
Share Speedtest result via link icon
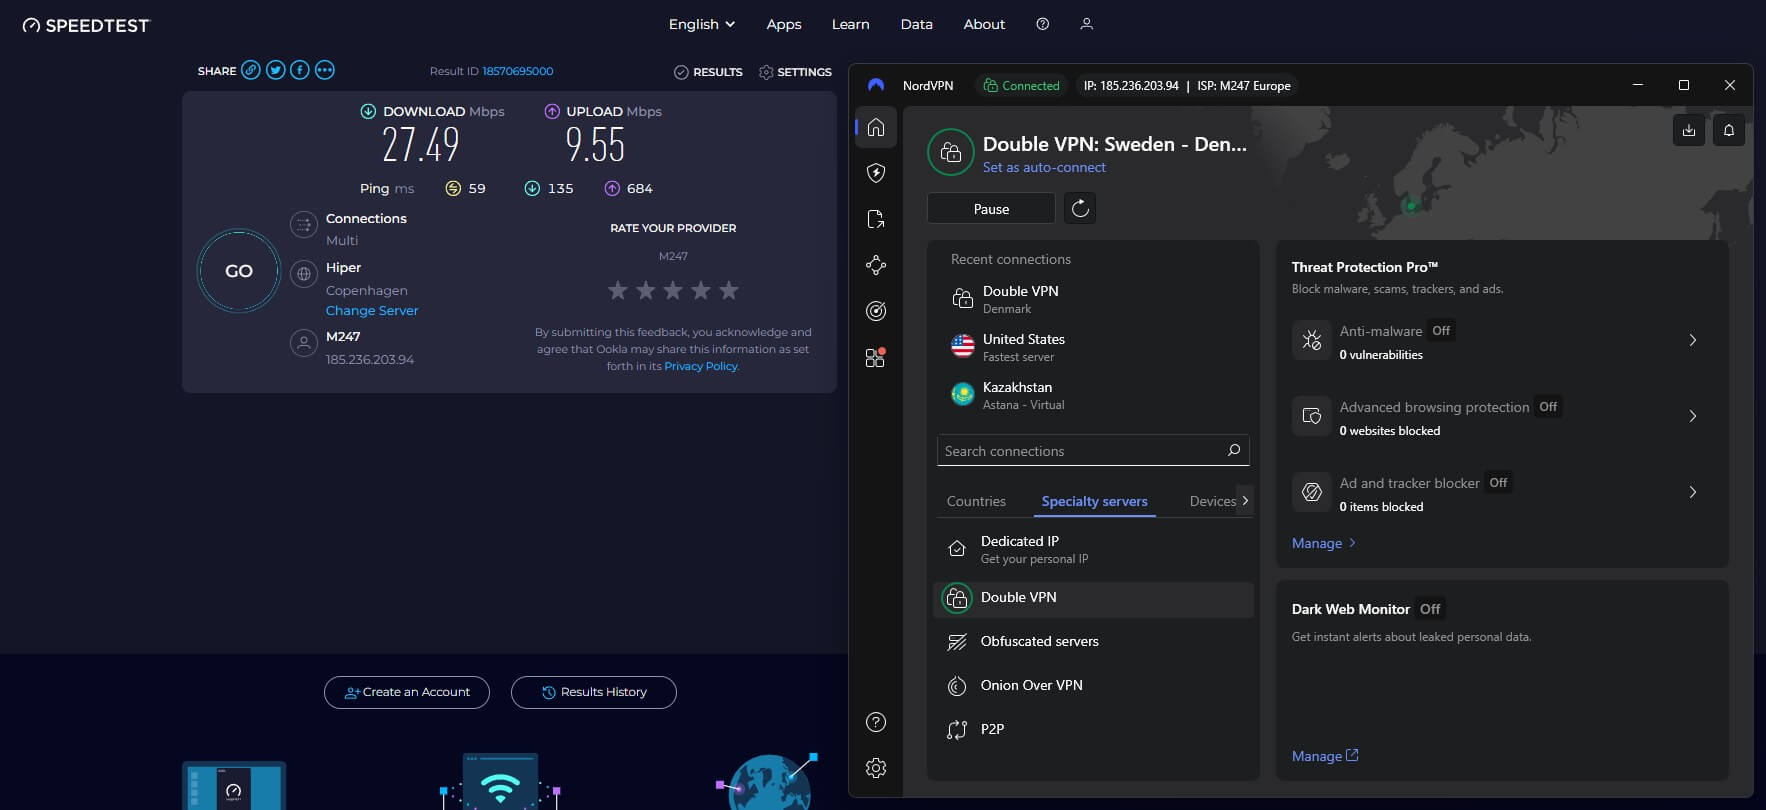click(251, 70)
